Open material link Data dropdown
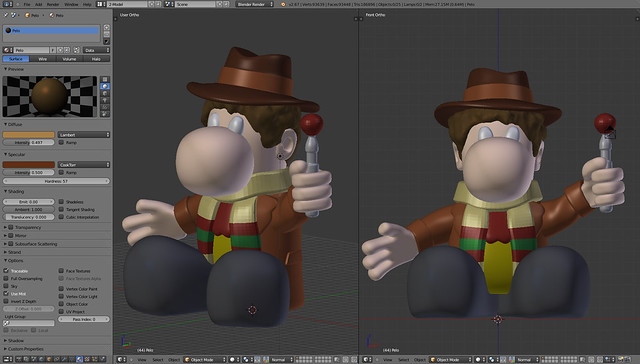The height and width of the screenshot is (364, 640). 96,50
